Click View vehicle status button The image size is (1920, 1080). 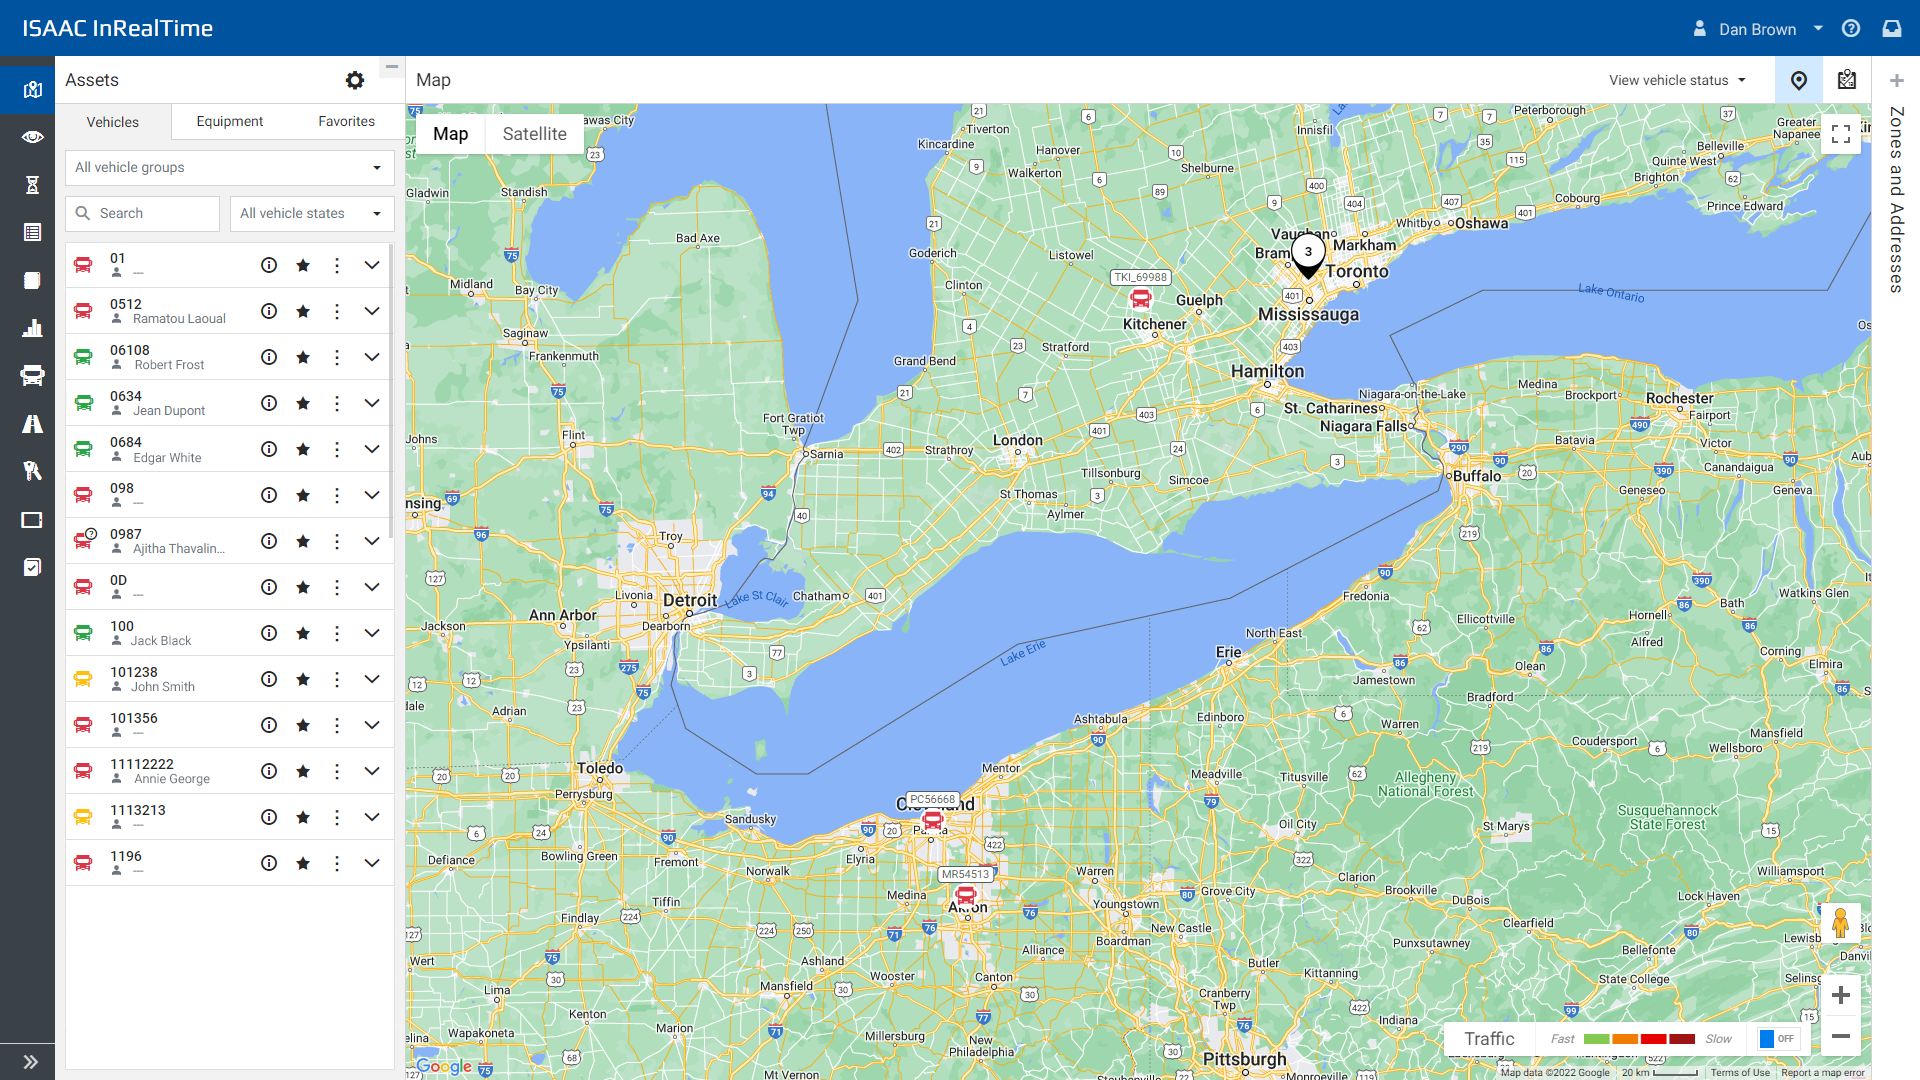point(1677,80)
